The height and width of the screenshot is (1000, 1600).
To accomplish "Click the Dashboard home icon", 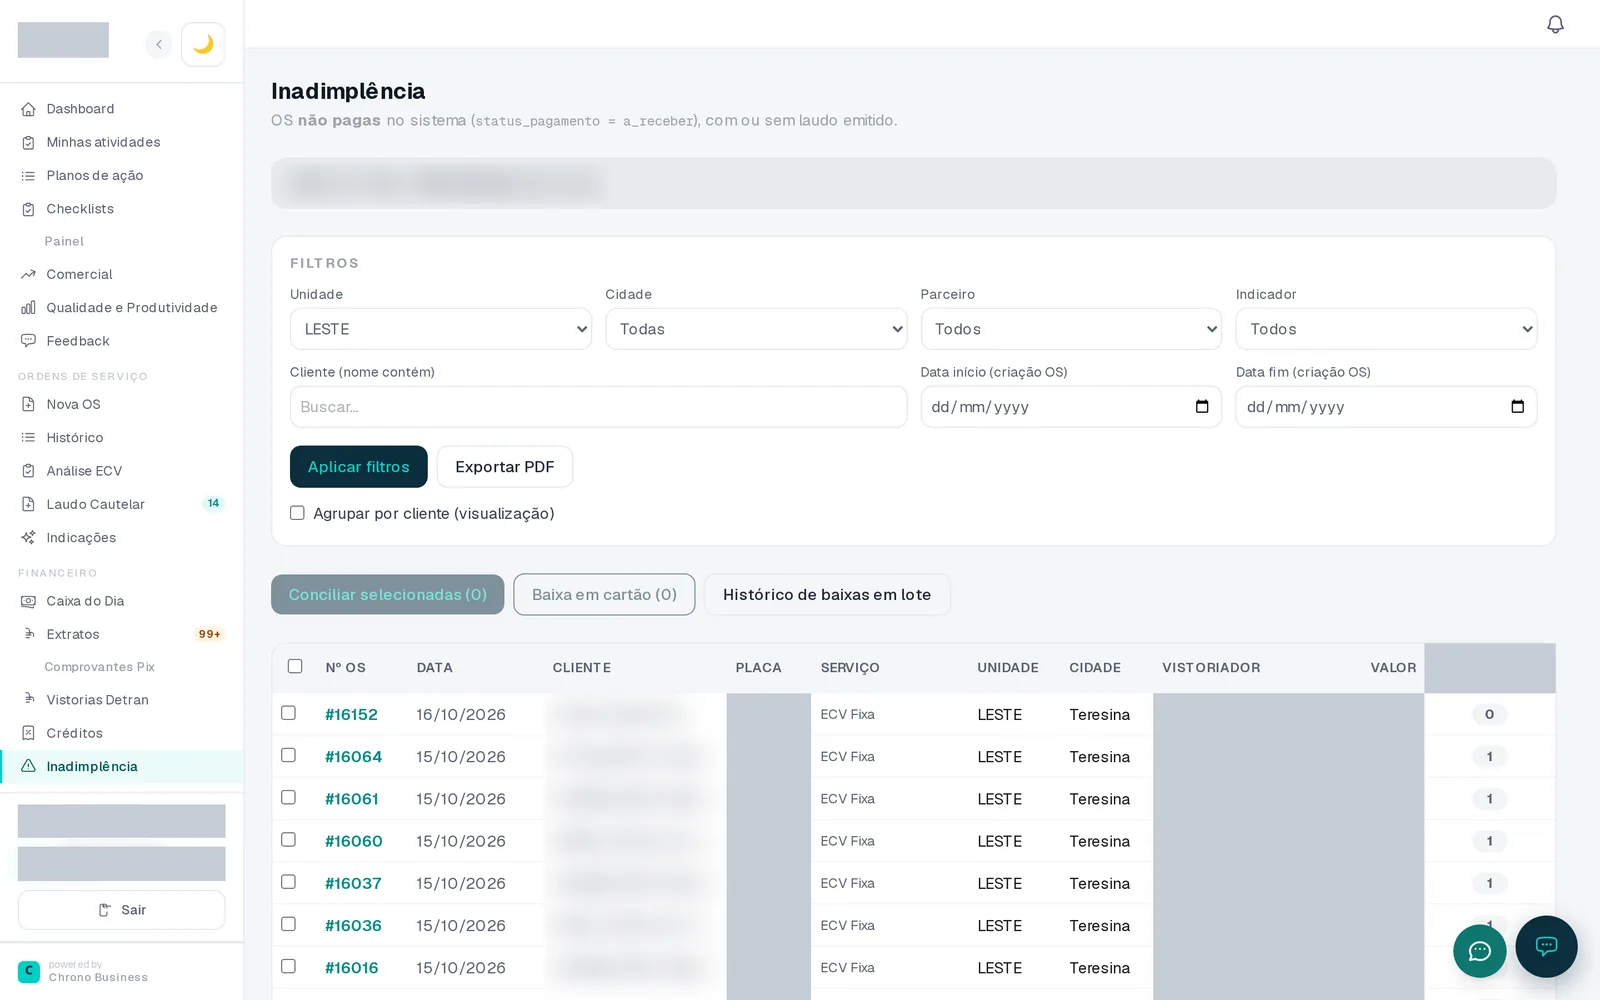I will coord(28,109).
